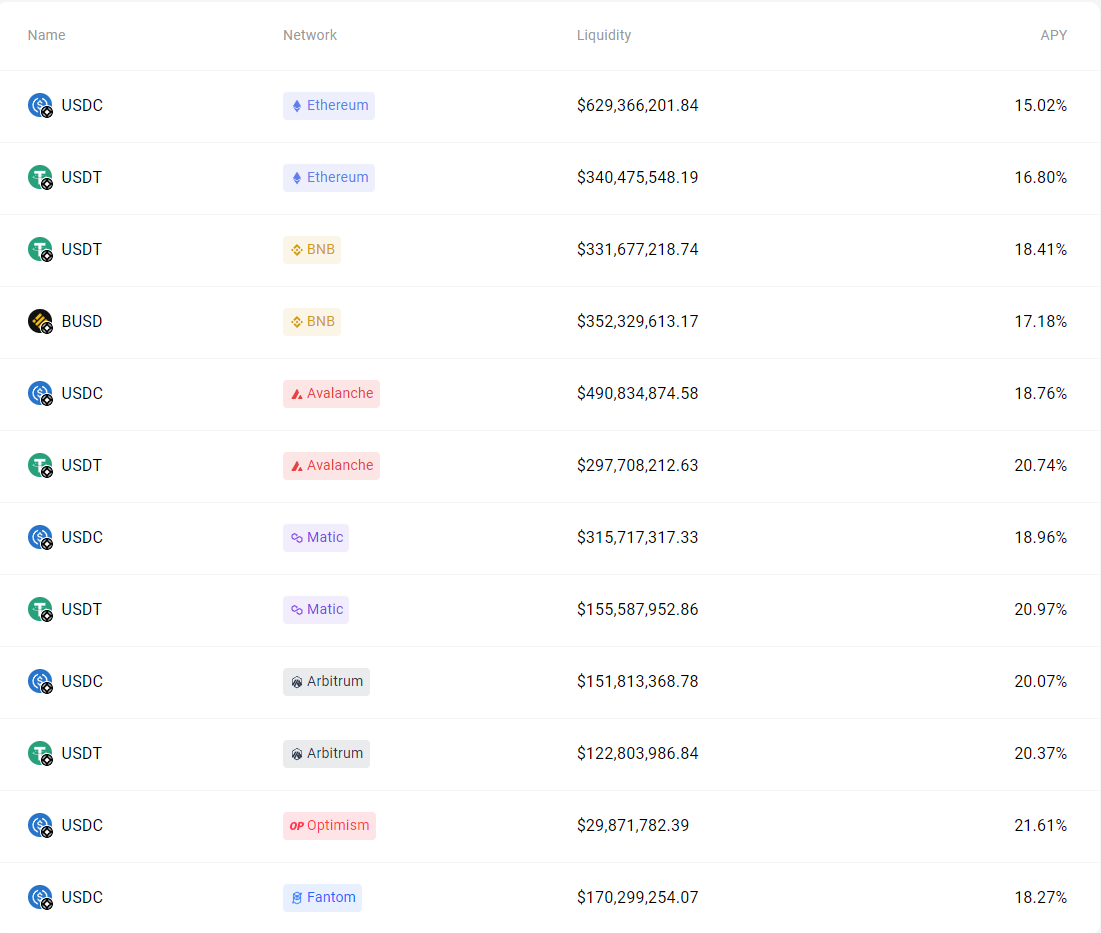The width and height of the screenshot is (1101, 933).
Task: Select the Ethereum network badge for USDT
Action: click(x=329, y=178)
